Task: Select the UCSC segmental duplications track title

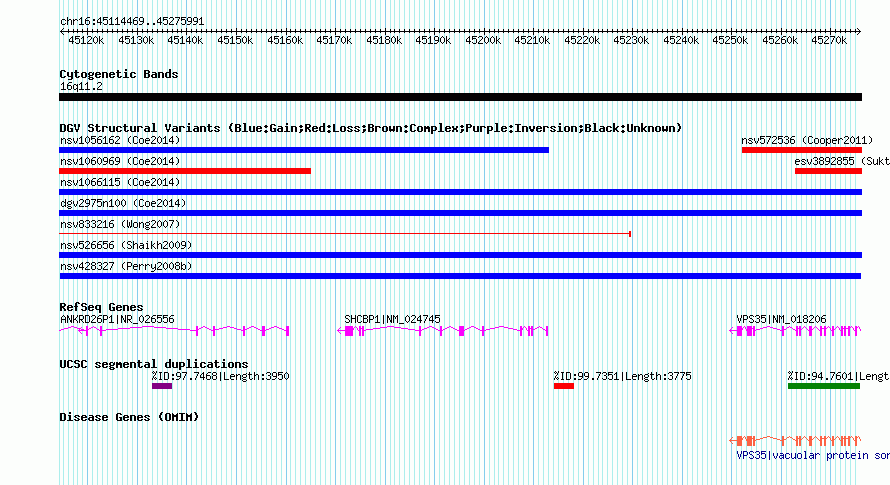Action: [154, 364]
